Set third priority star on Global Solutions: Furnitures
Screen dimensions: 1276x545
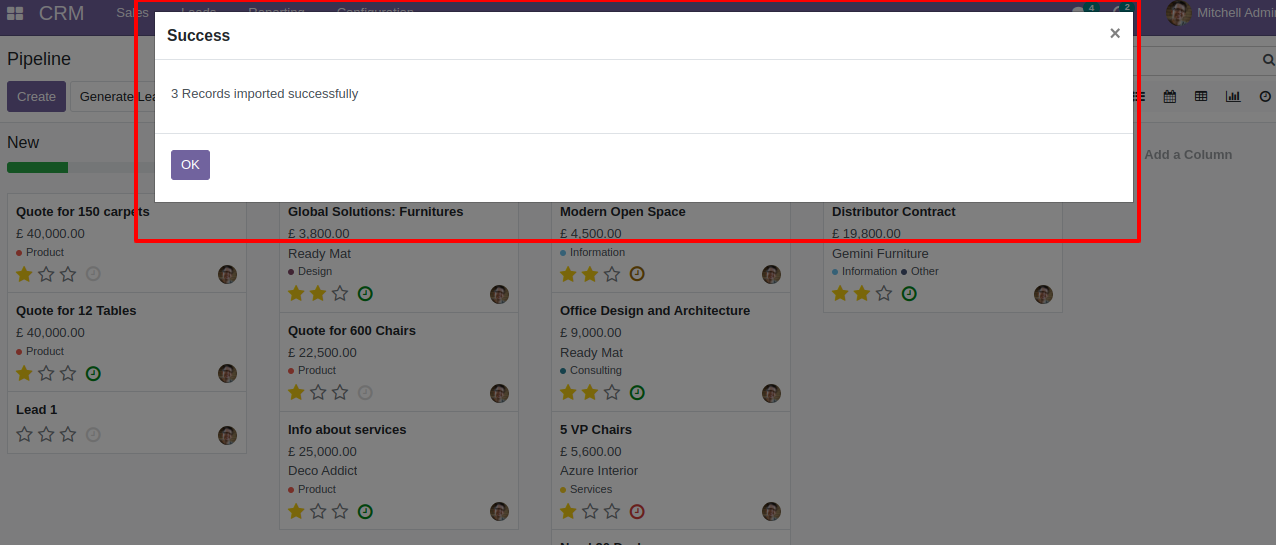(x=340, y=293)
